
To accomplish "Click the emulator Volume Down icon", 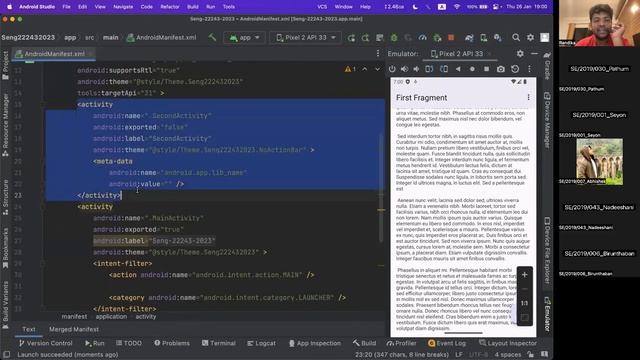I will coord(416,69).
